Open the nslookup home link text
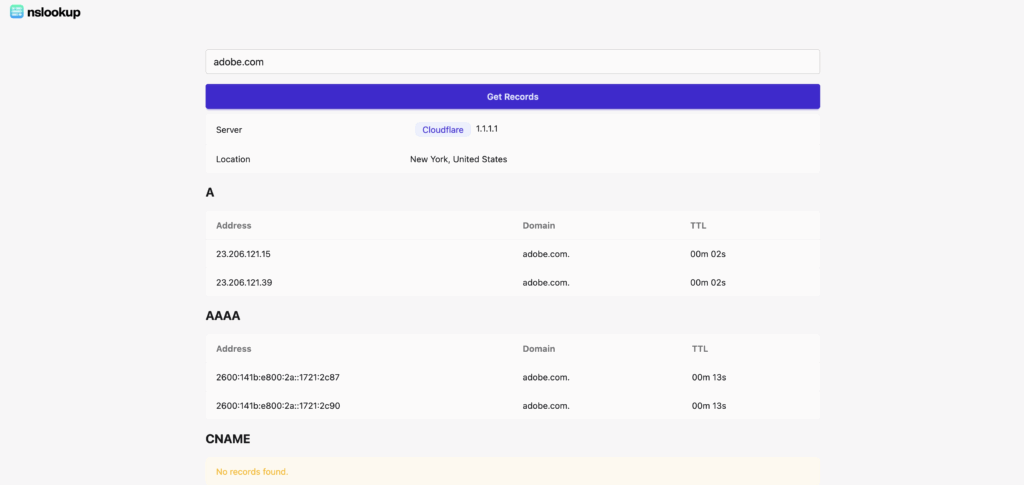This screenshot has height=485, width=1024. pos(54,12)
